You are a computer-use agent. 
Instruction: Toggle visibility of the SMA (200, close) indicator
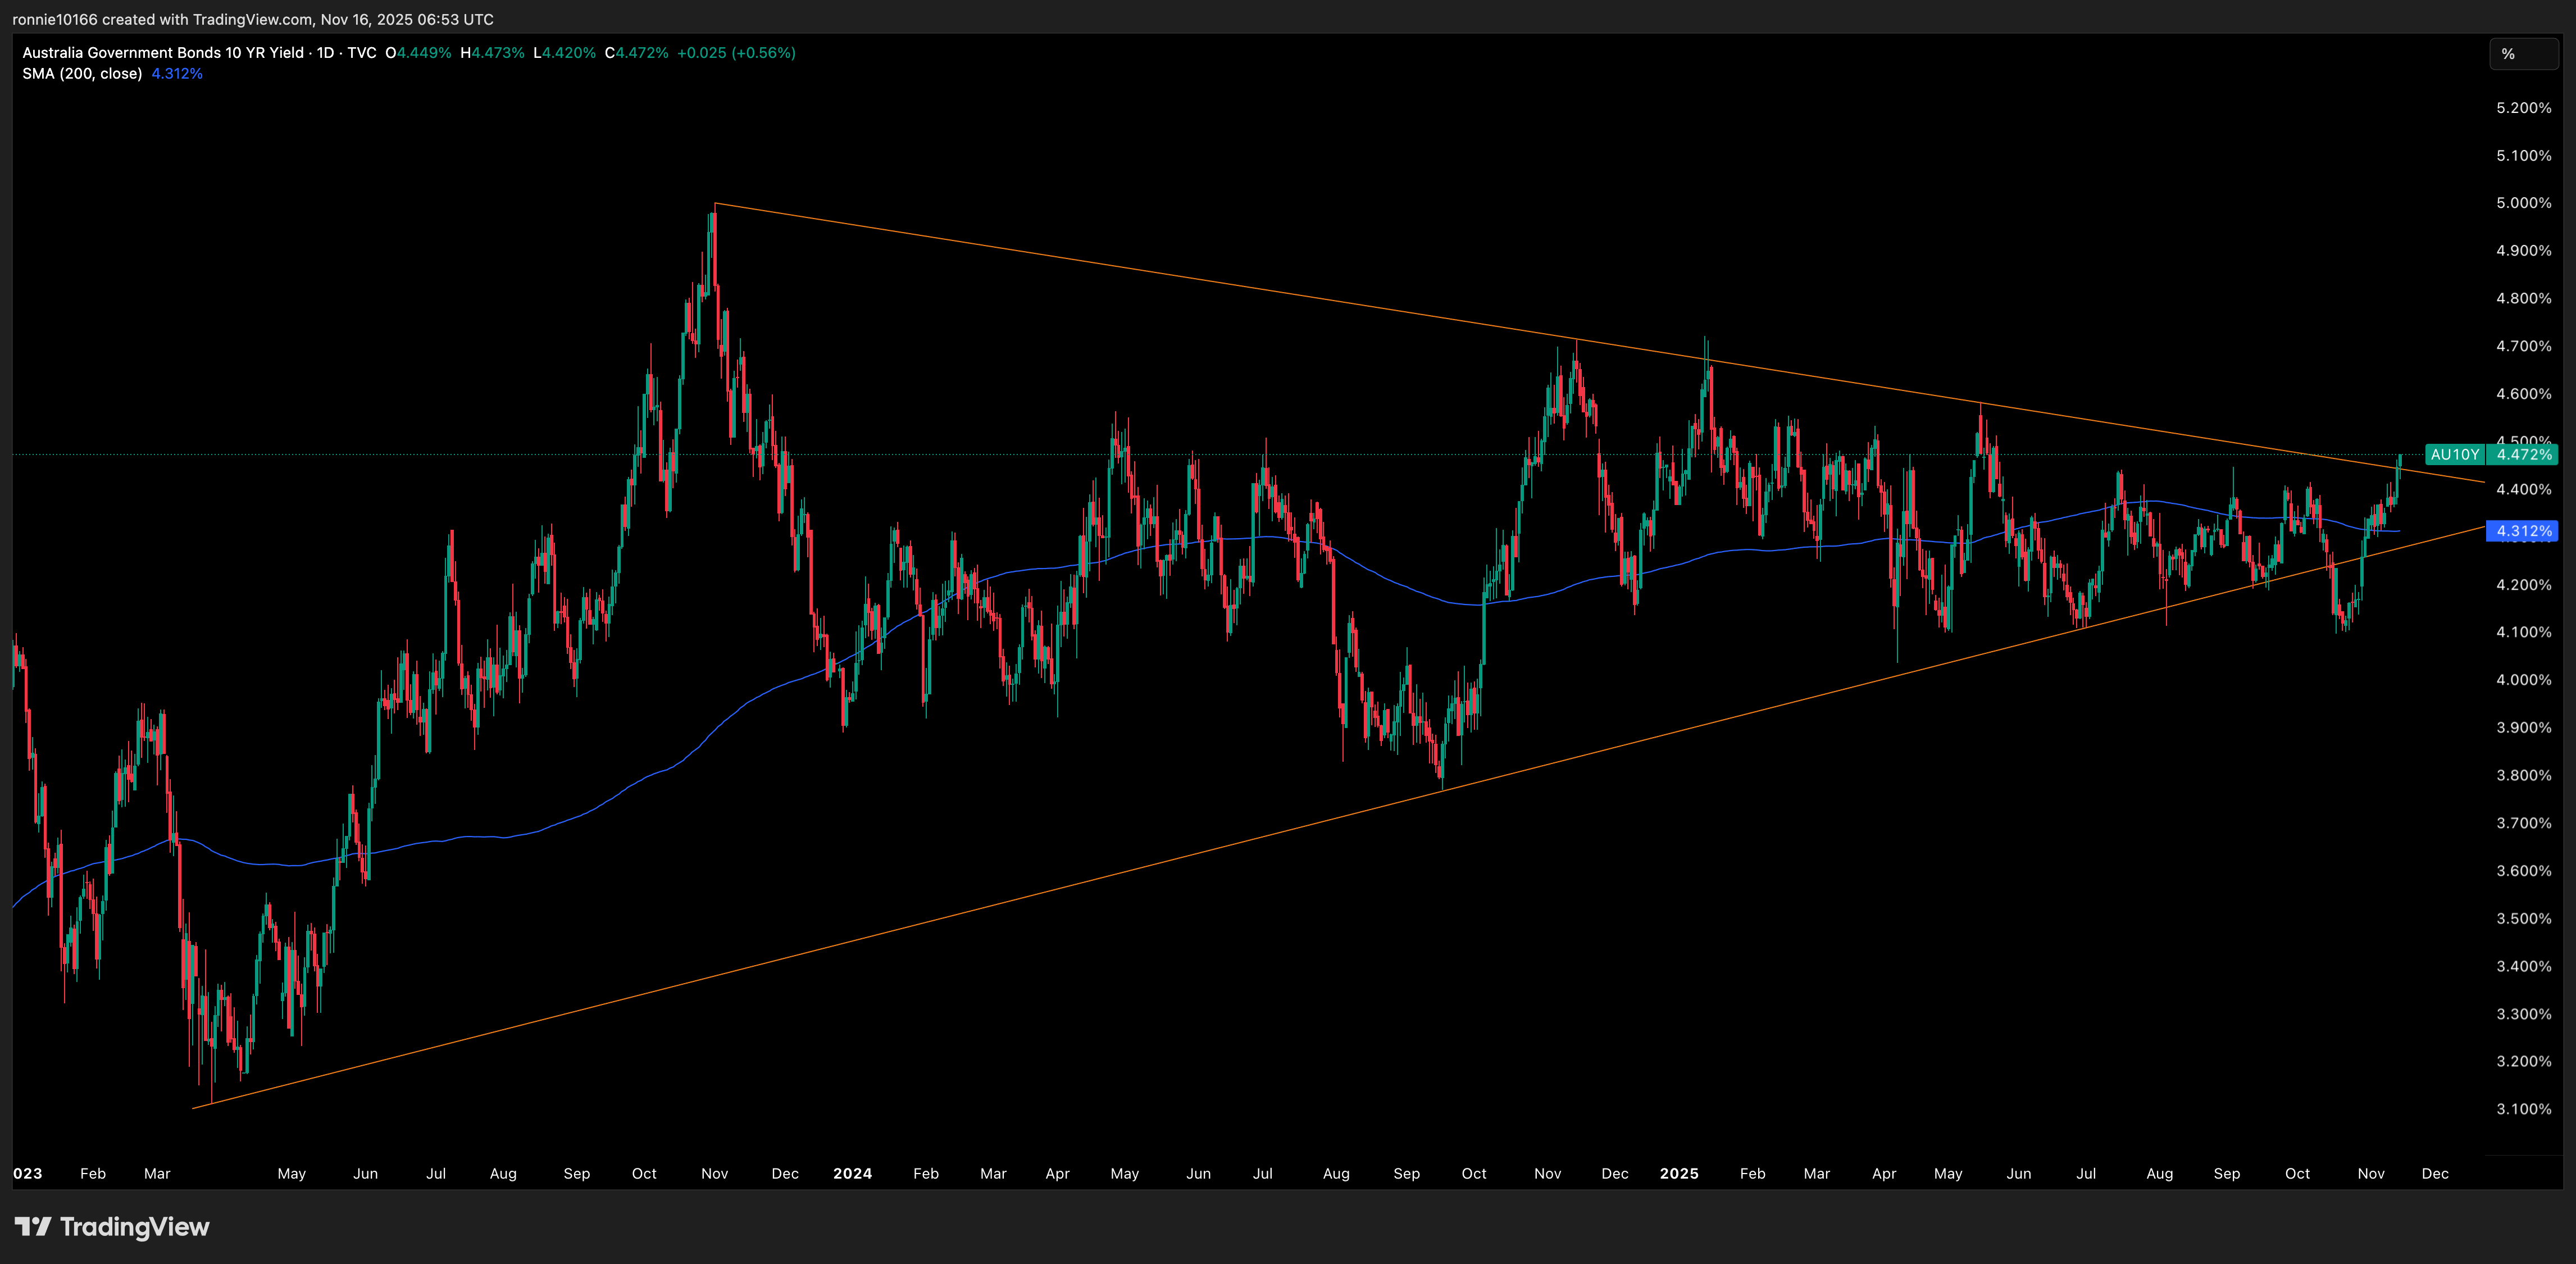(82, 73)
